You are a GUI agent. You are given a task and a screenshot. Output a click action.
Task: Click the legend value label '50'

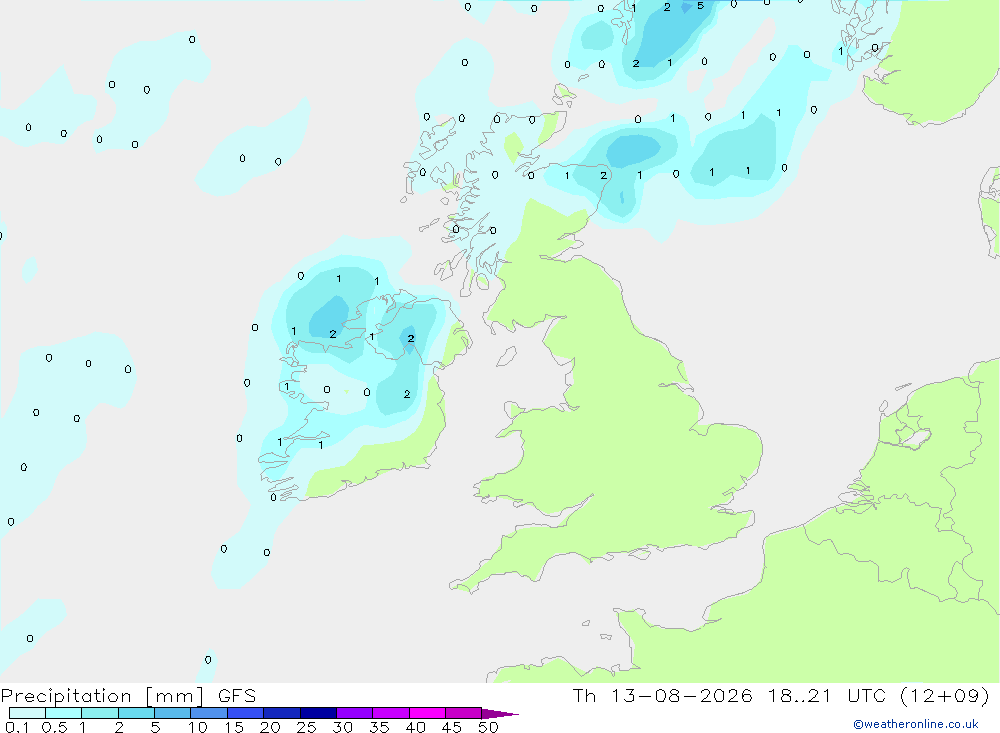click(x=488, y=727)
